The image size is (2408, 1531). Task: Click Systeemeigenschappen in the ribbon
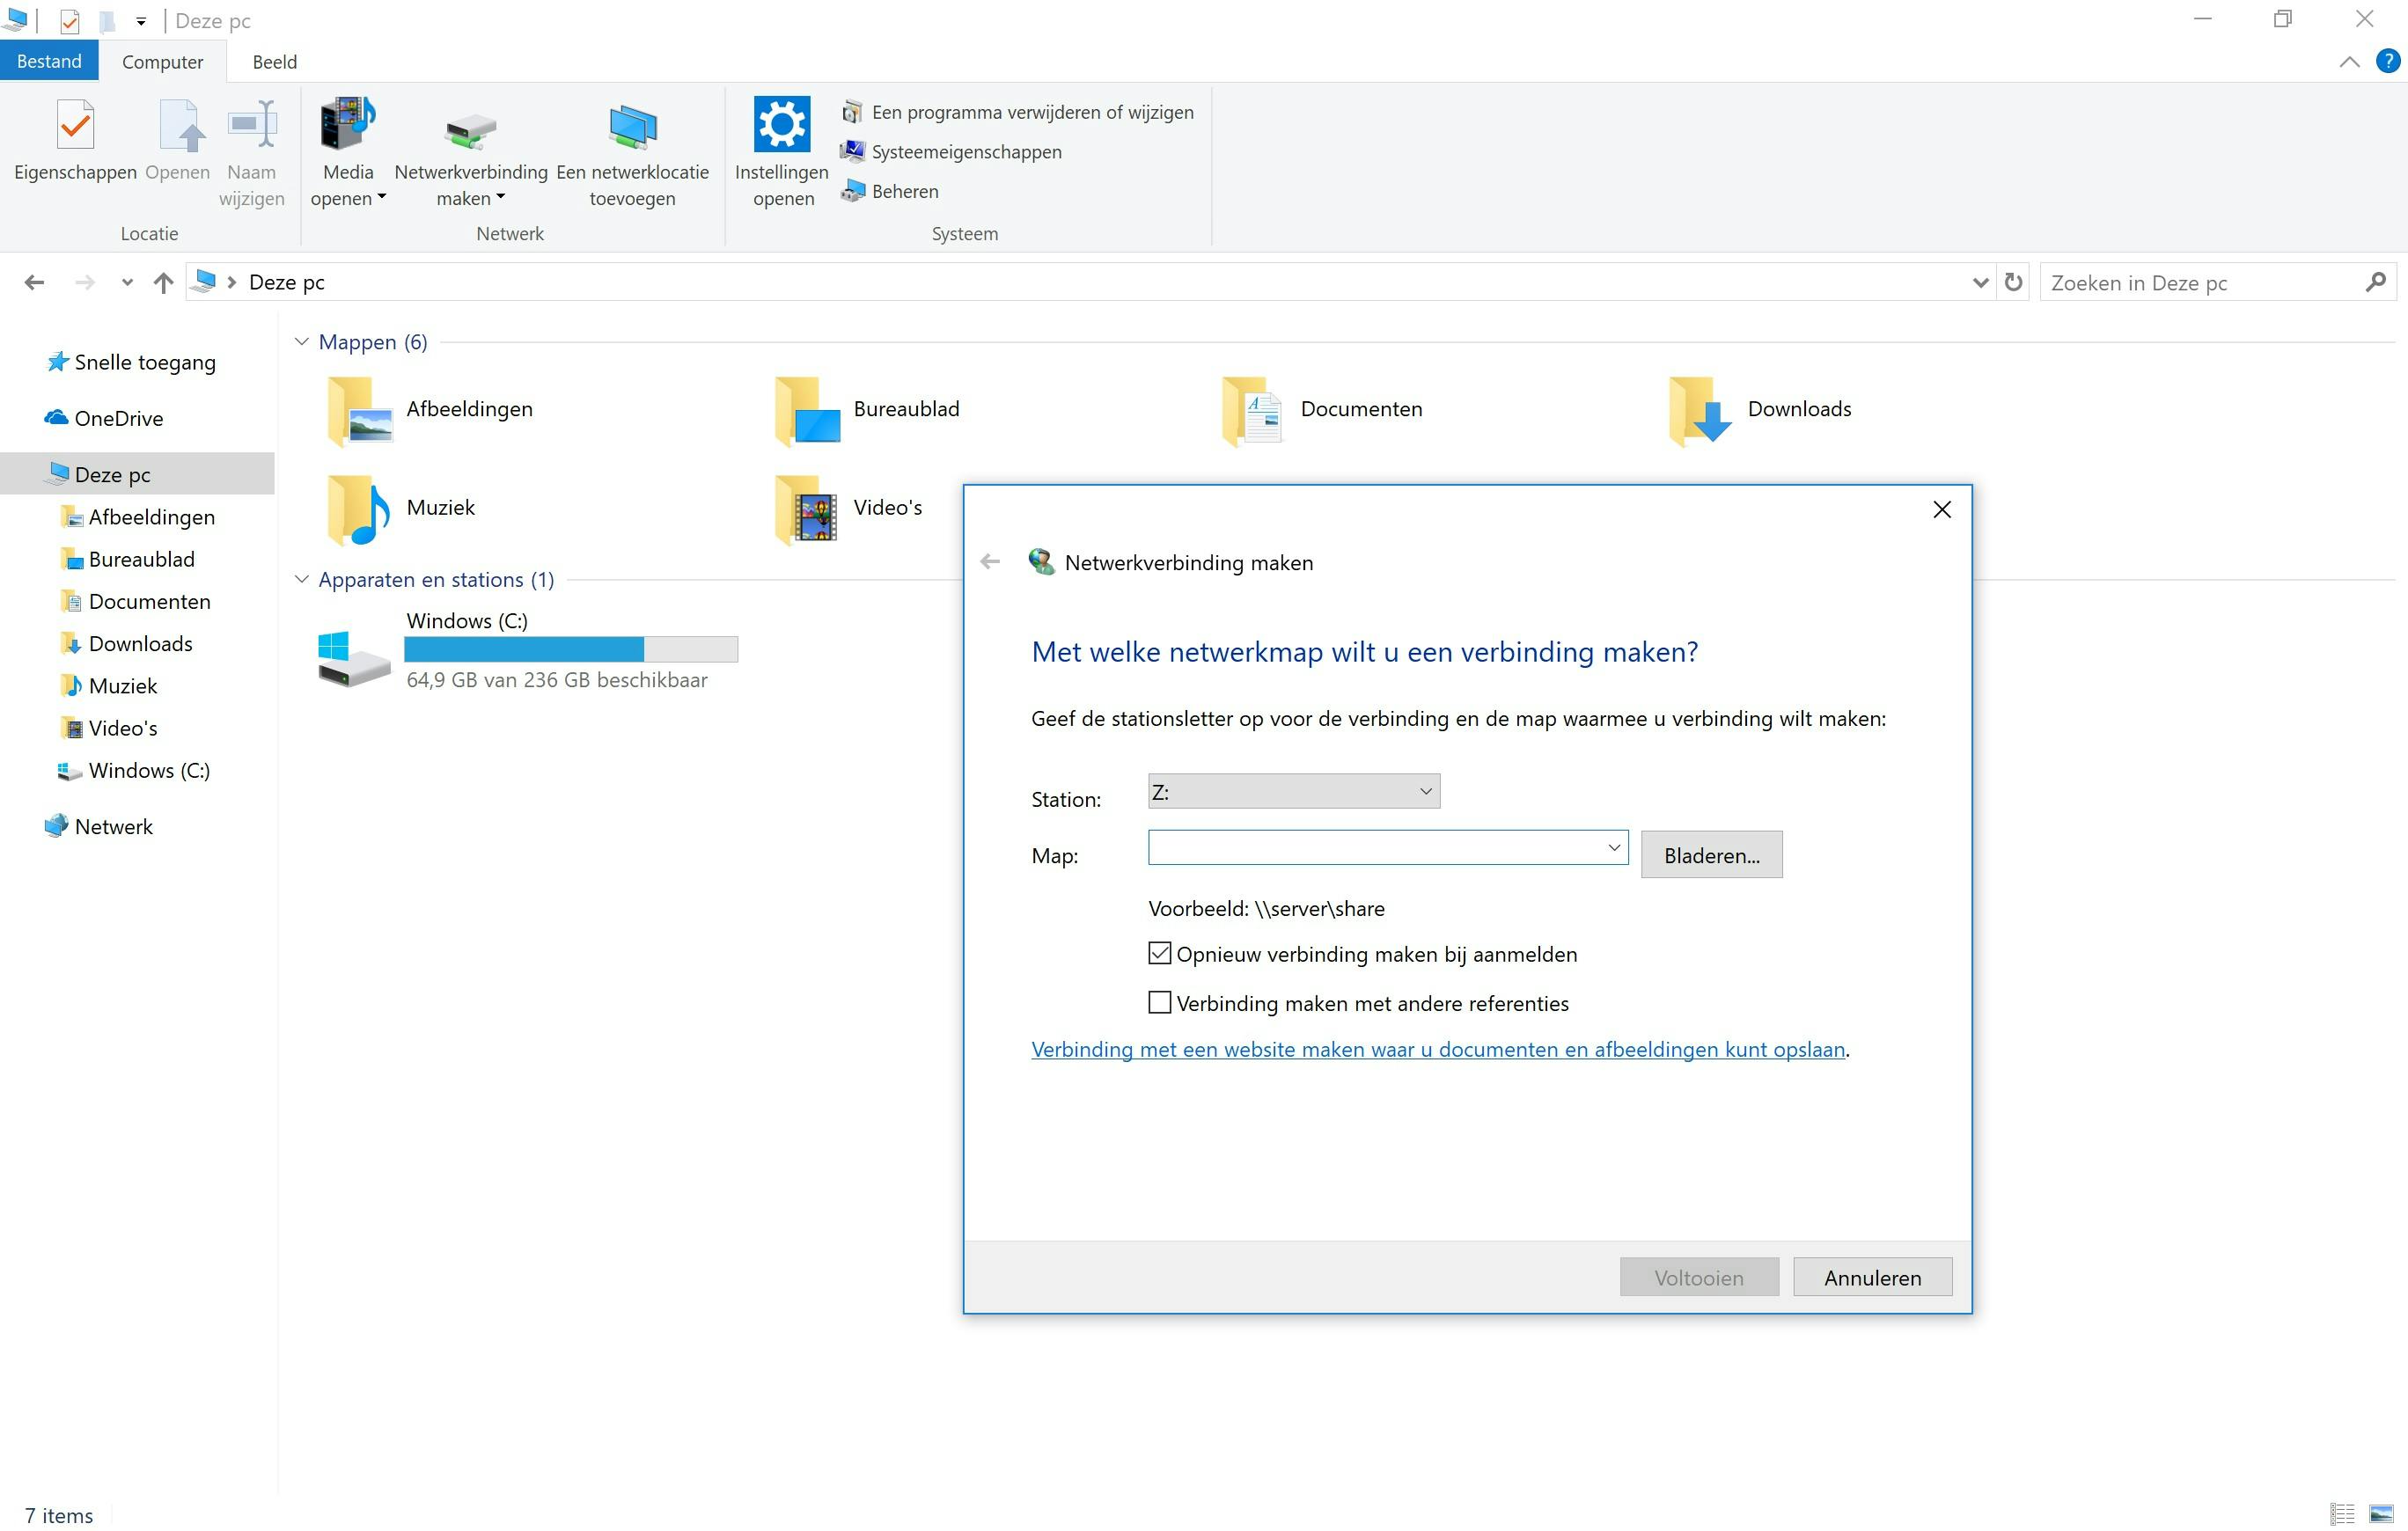coord(965,152)
